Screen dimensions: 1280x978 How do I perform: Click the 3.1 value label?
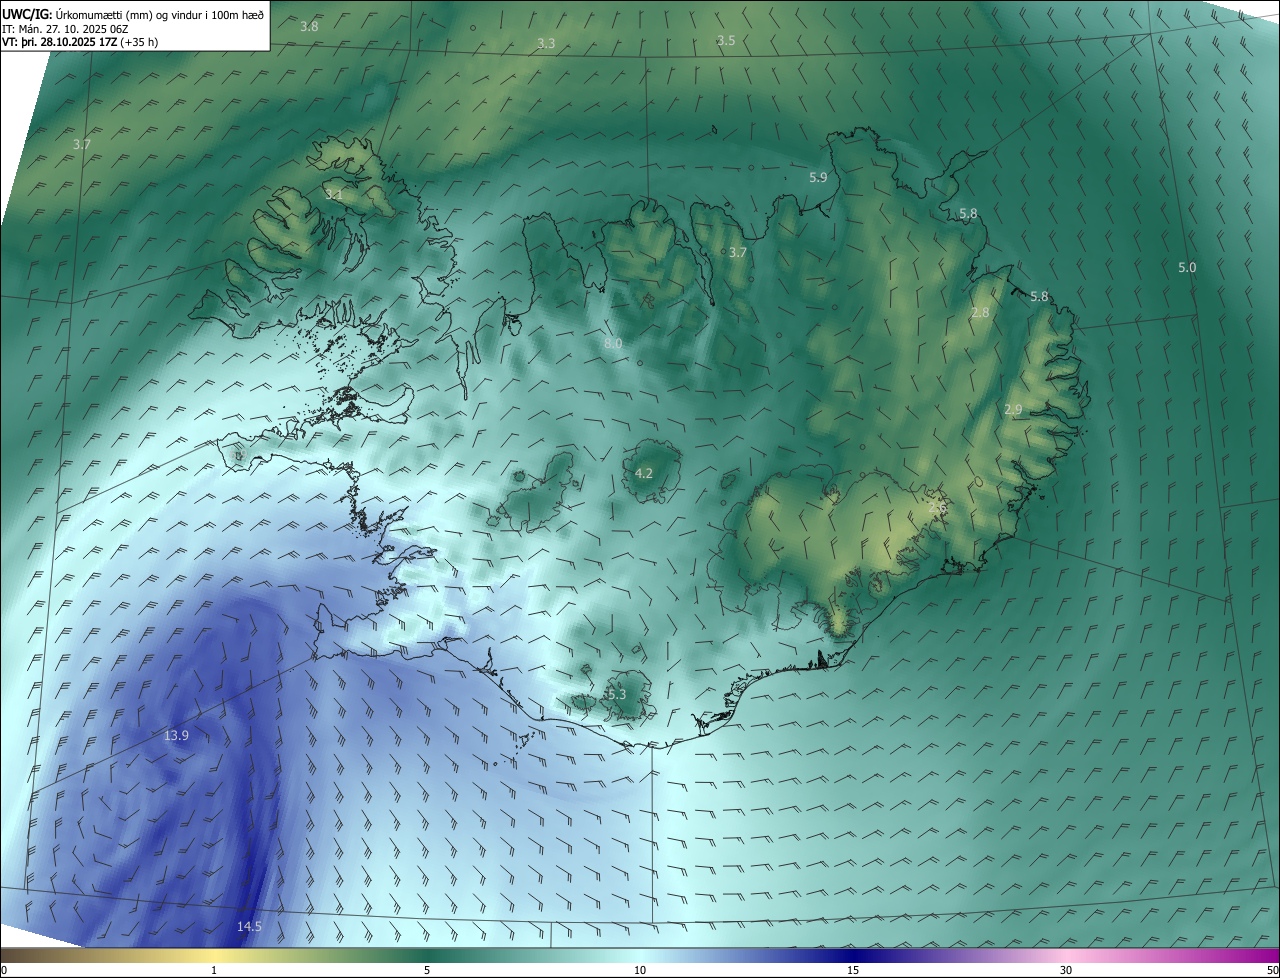tap(334, 195)
